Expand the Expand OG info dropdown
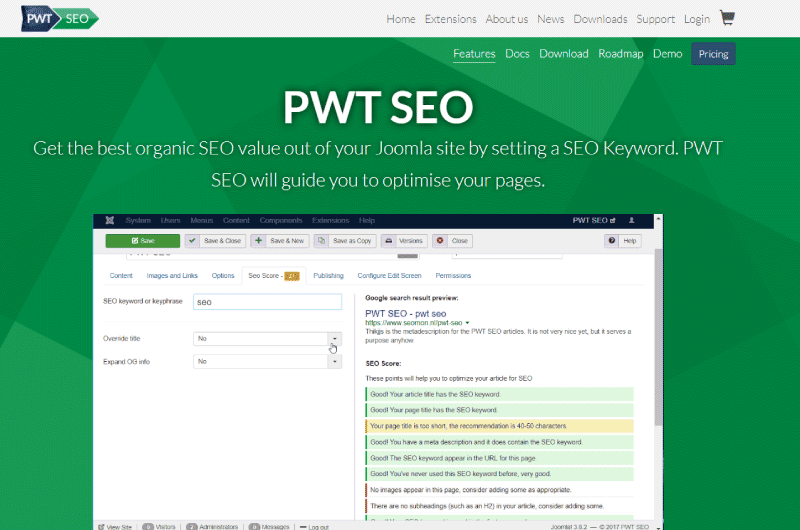800x530 pixels. tap(267, 362)
